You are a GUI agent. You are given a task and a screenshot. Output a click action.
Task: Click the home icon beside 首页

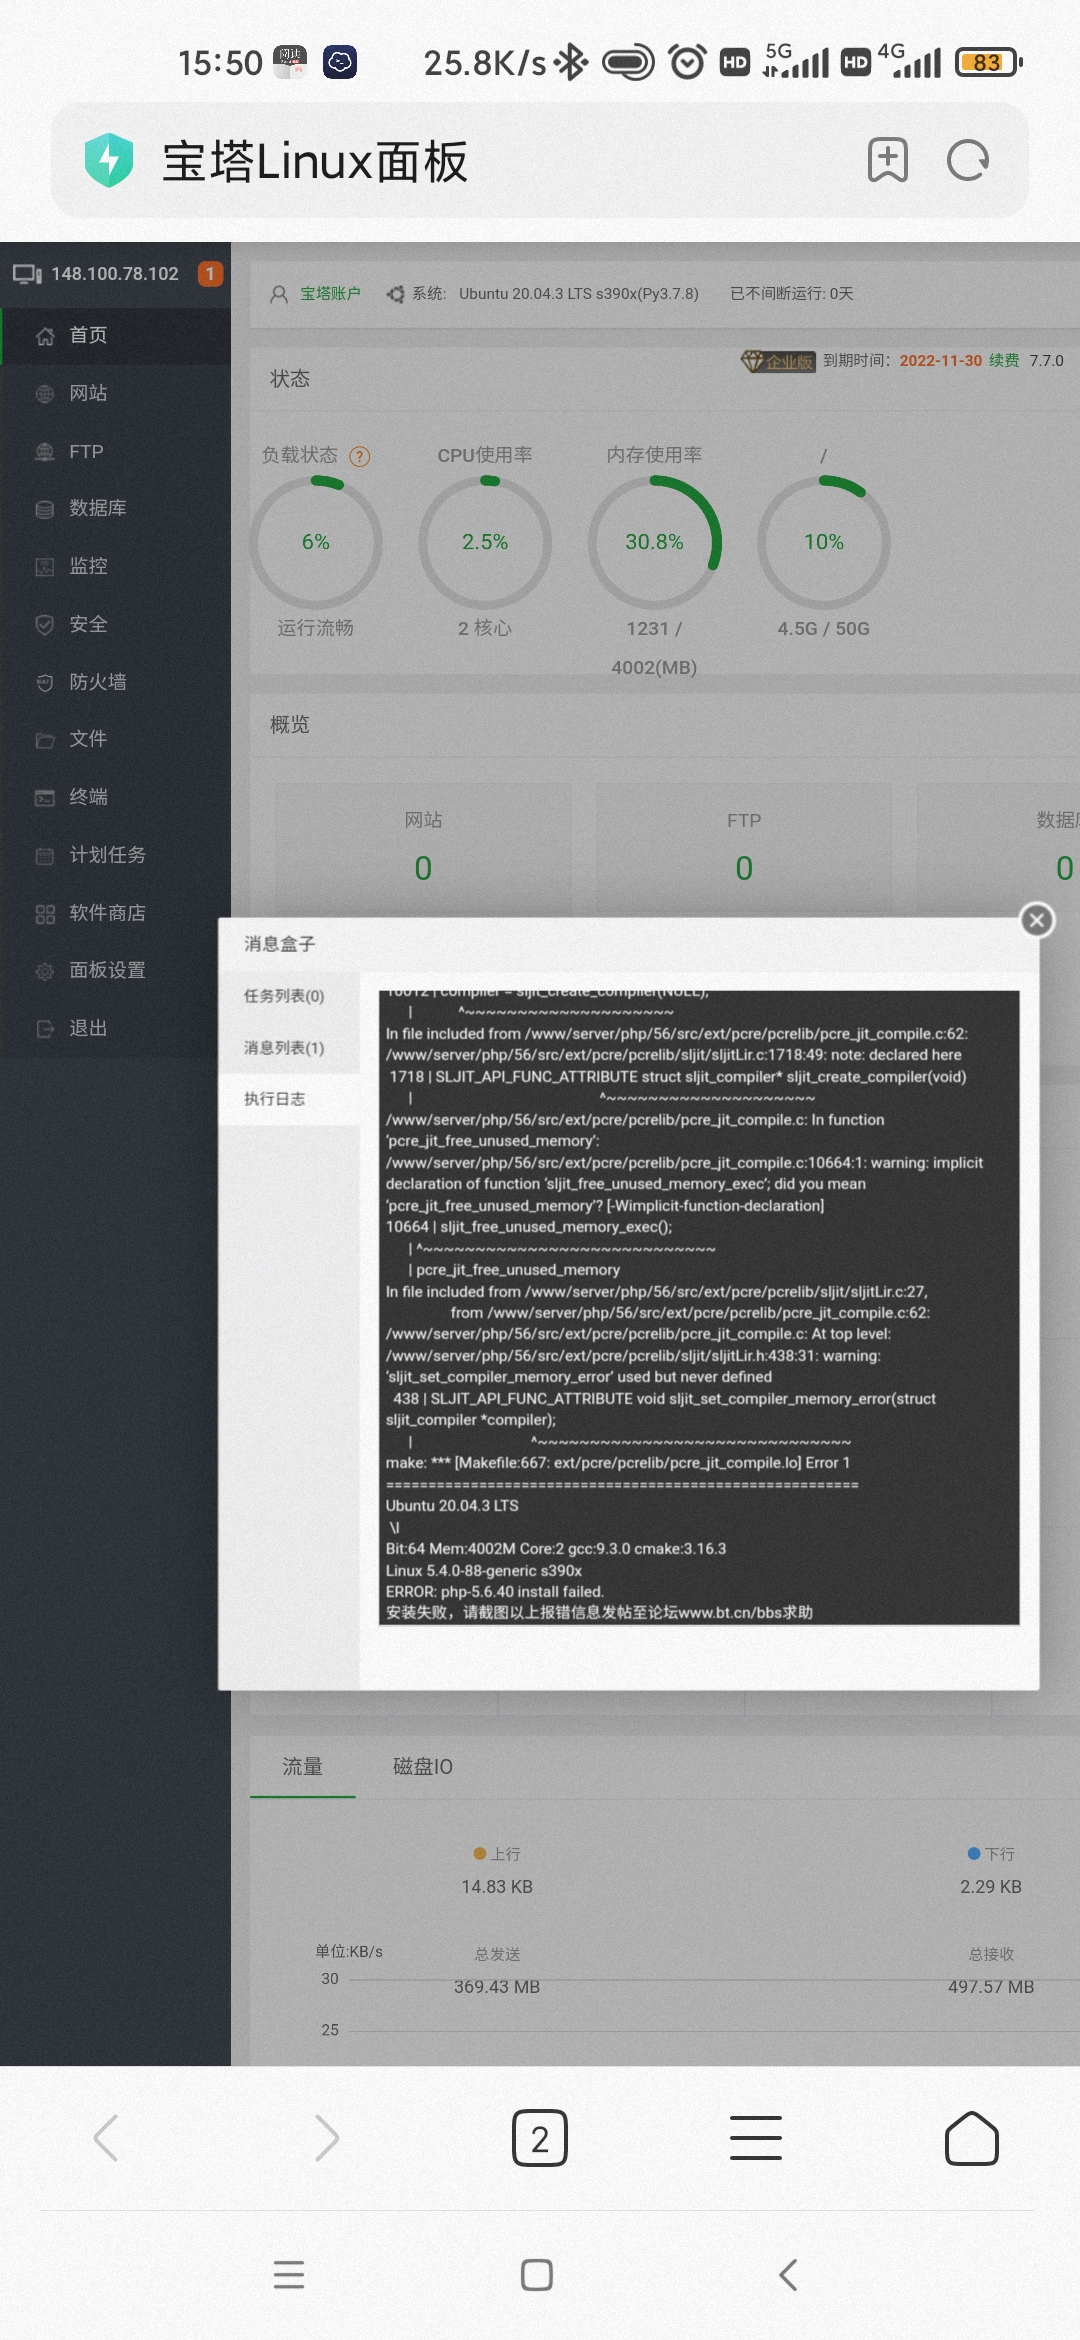45,336
